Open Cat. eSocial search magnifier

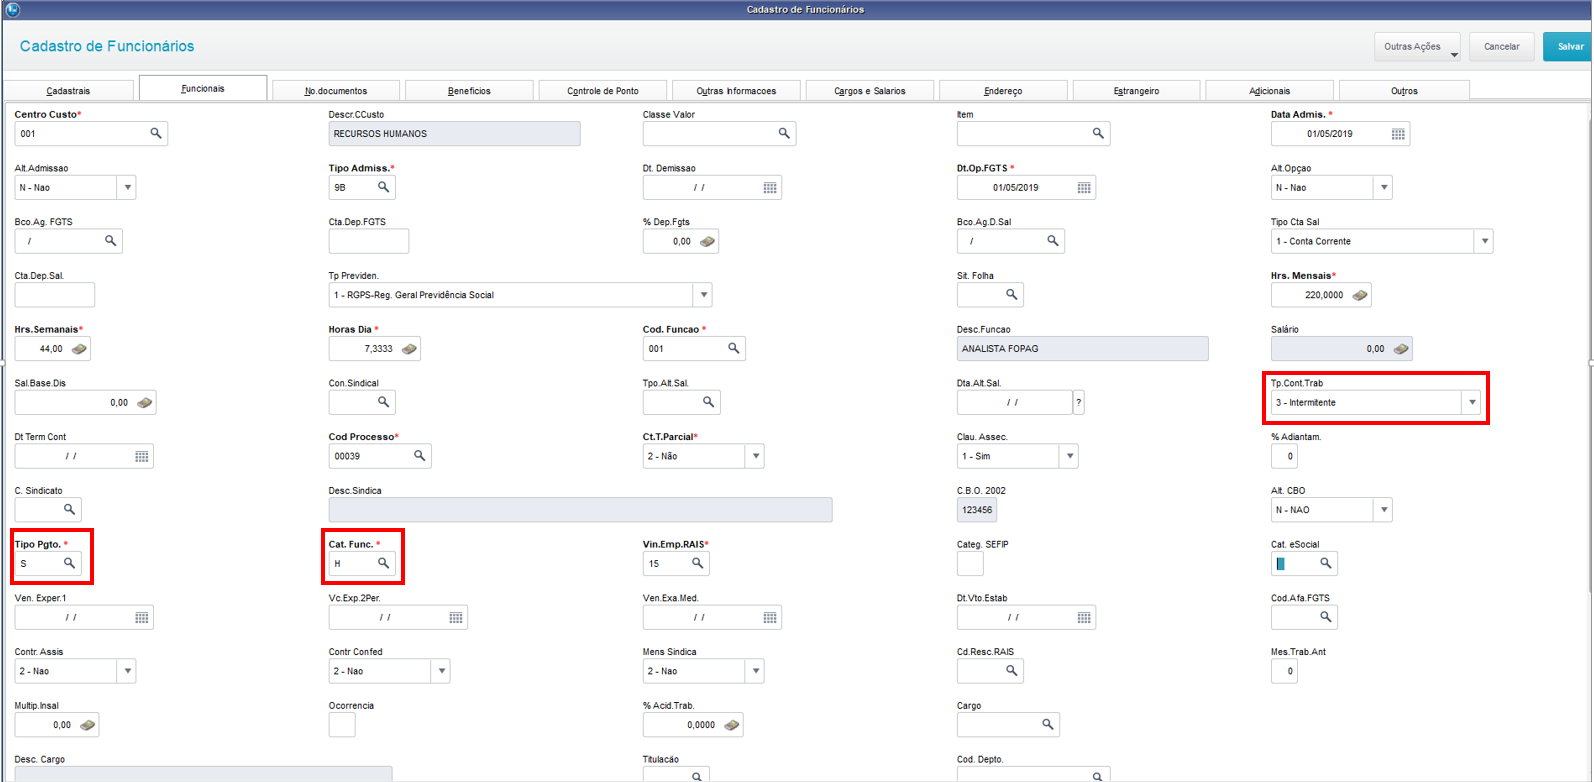pyautogui.click(x=1326, y=564)
